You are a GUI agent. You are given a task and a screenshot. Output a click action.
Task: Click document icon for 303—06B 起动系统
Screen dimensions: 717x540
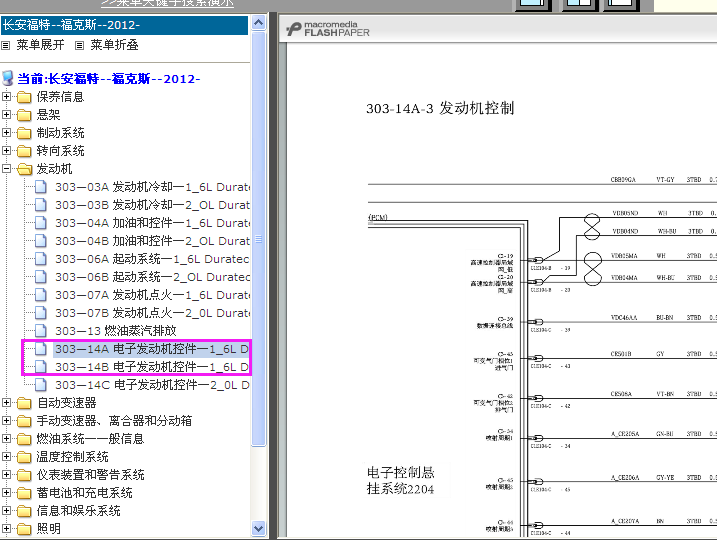click(x=41, y=277)
